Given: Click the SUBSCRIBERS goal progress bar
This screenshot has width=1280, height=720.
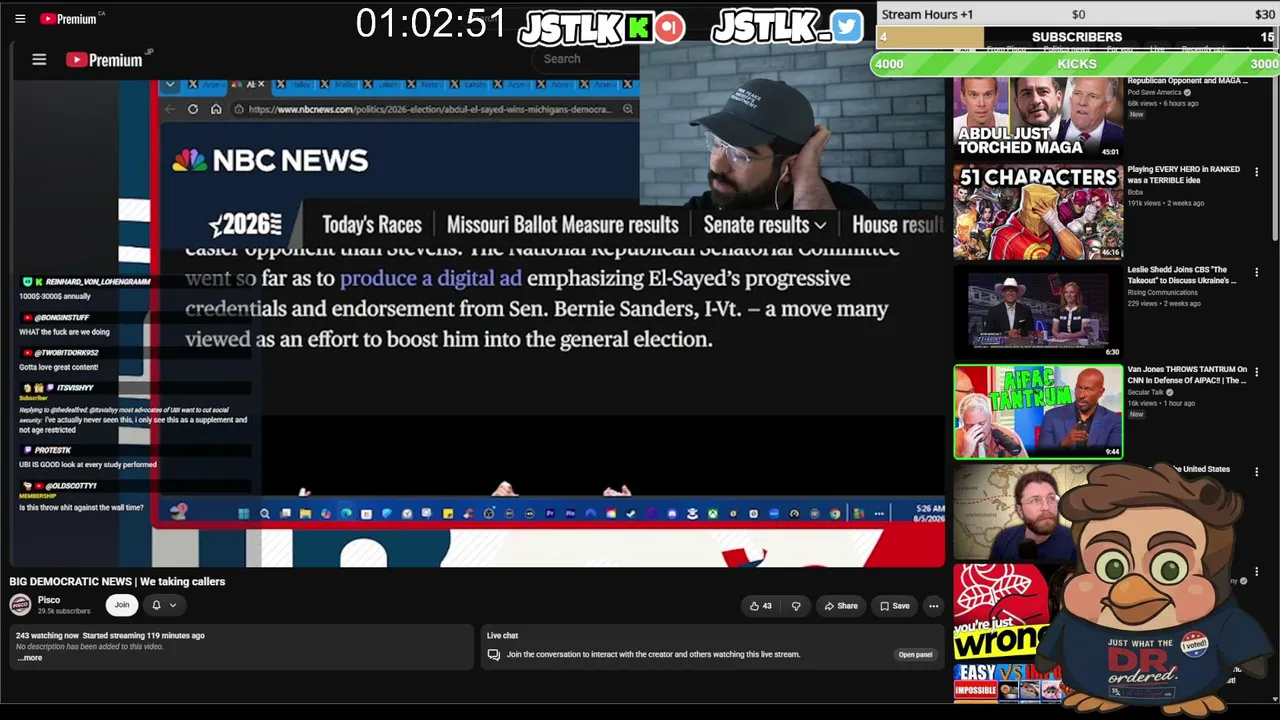Looking at the screenshot, I should (1077, 37).
